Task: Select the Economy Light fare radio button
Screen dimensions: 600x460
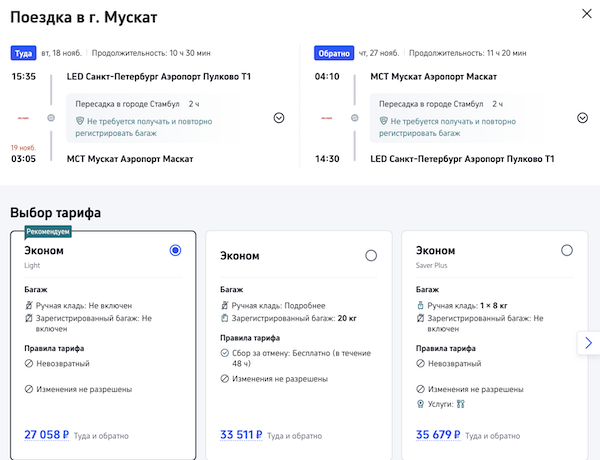Action: click(x=176, y=251)
